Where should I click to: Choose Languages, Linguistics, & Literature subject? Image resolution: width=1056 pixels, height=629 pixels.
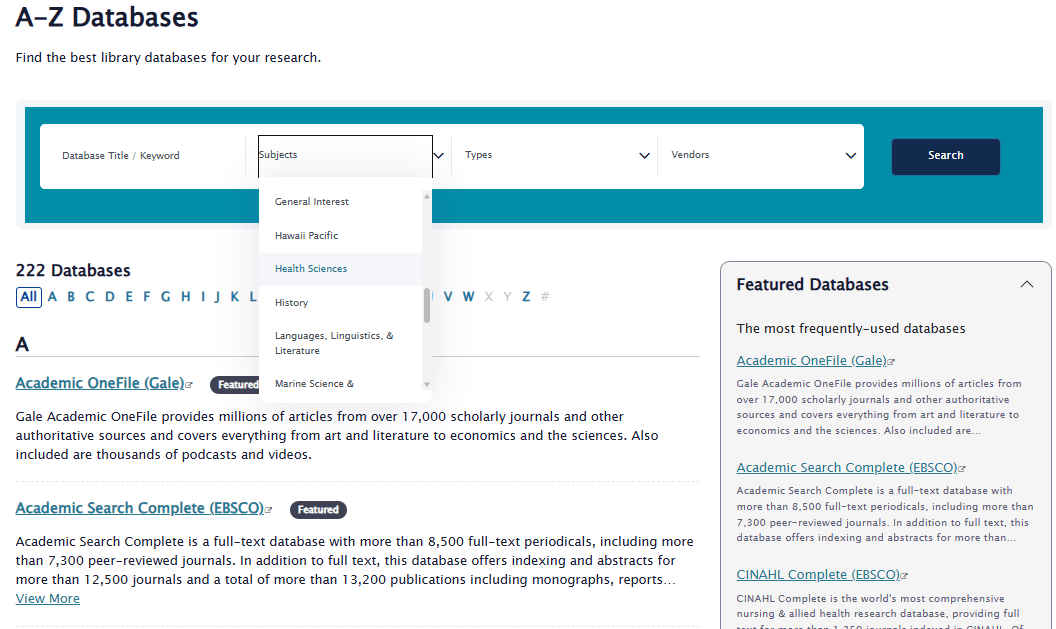click(341, 343)
